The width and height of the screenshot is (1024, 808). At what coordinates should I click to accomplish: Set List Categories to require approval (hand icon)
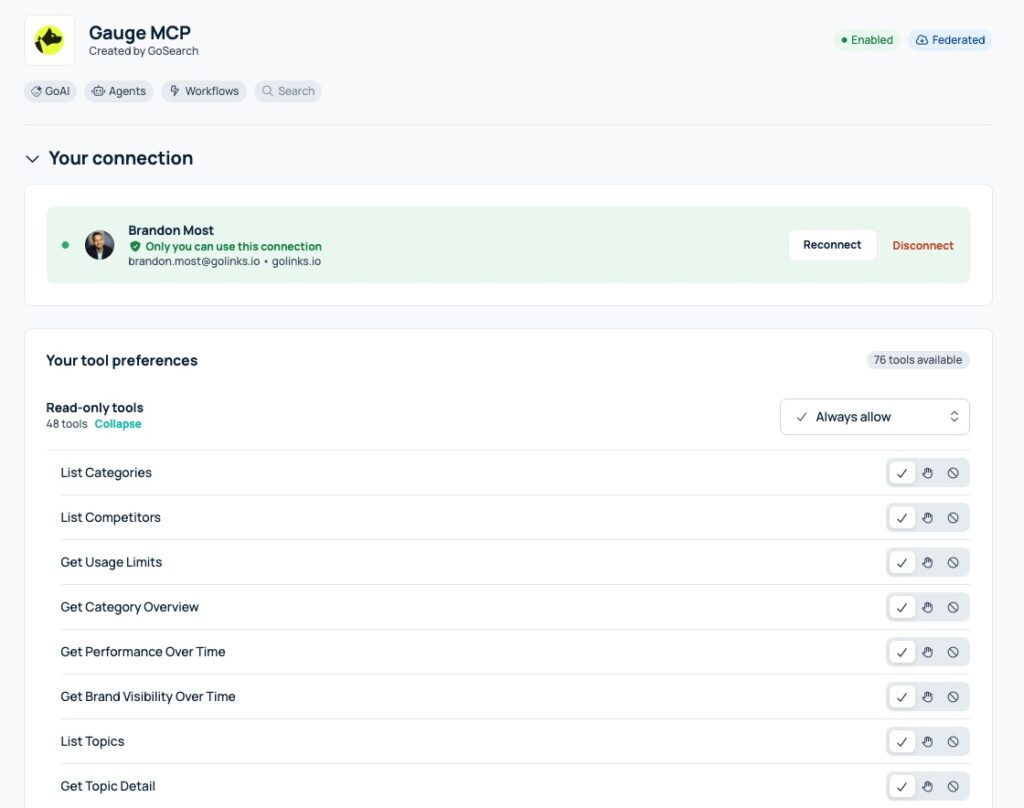coord(927,473)
